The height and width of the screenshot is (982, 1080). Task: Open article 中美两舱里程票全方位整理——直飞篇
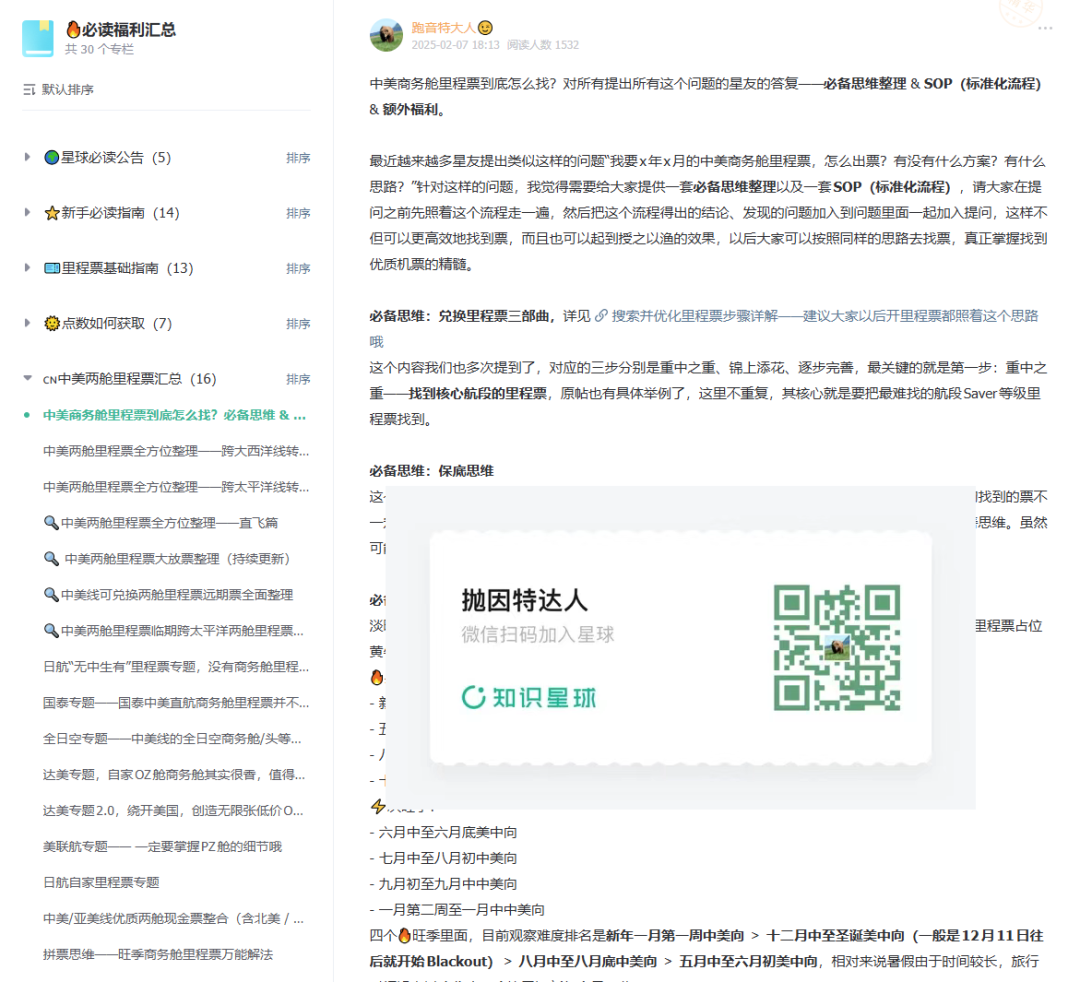click(x=160, y=523)
